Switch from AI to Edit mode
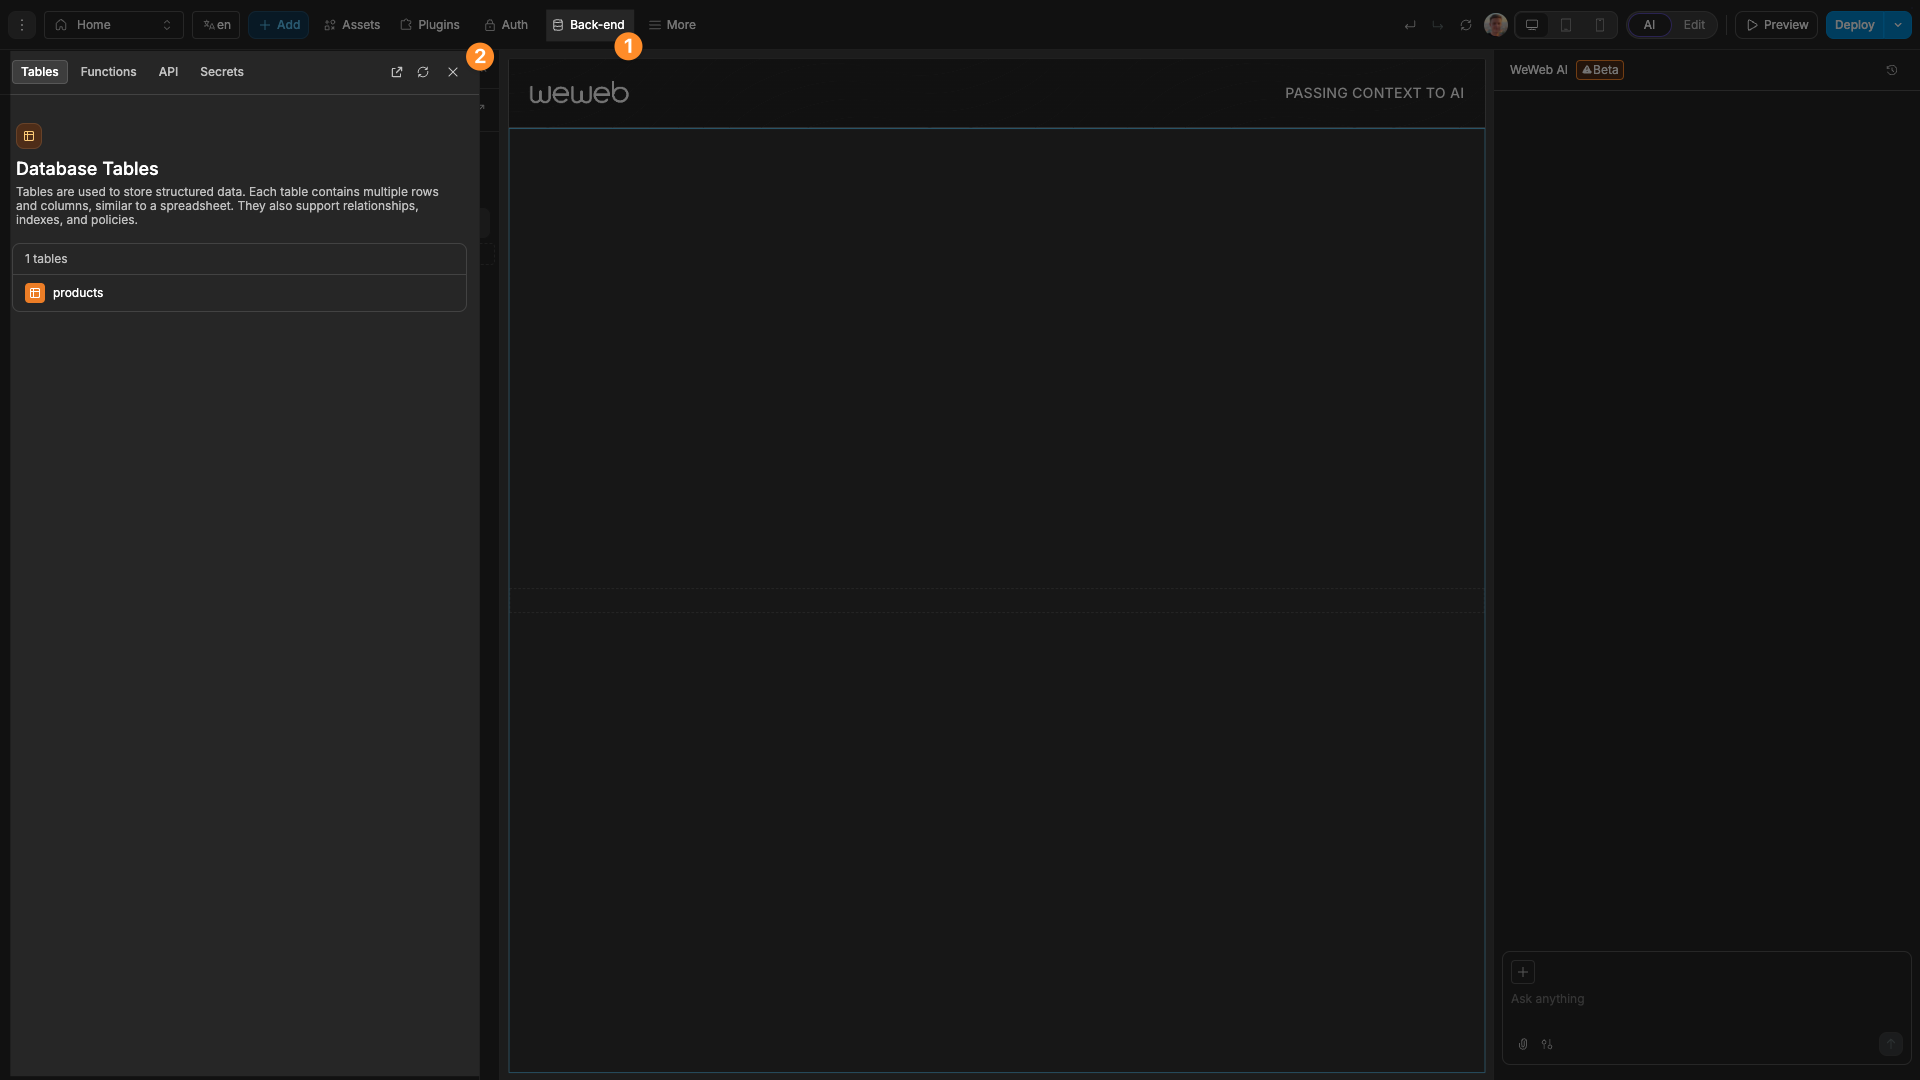The height and width of the screenshot is (1080, 1920). coord(1695,25)
